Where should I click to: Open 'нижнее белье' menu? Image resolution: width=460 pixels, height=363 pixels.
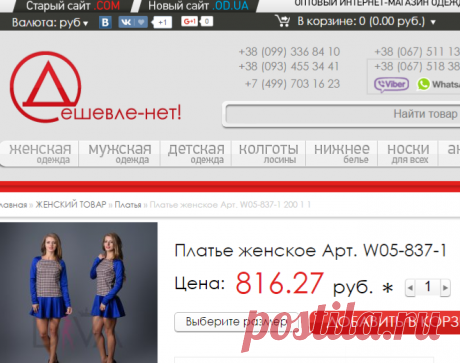point(341,153)
